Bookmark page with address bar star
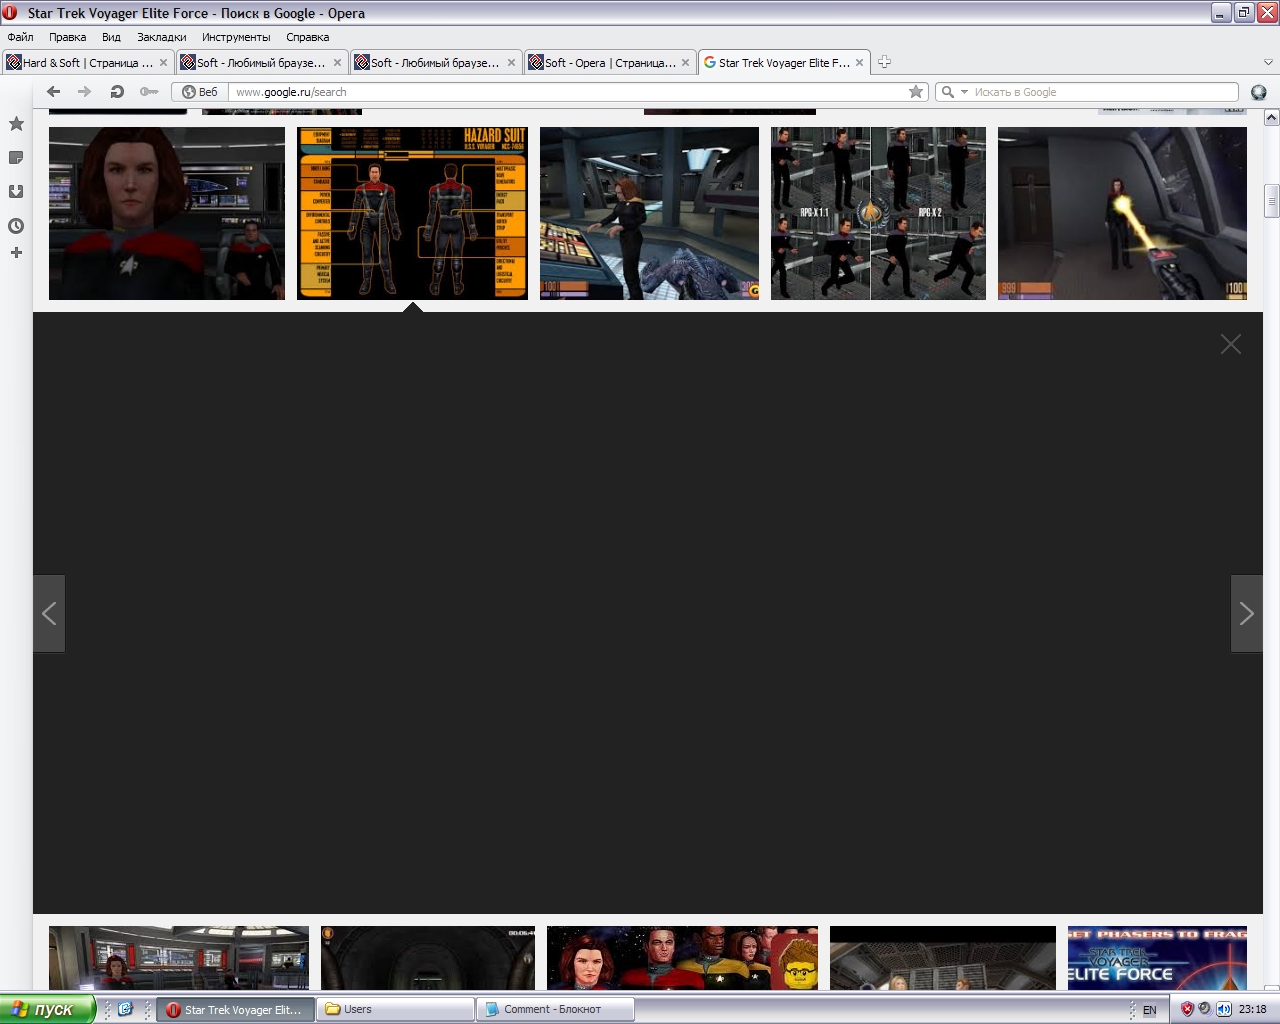 click(x=916, y=92)
